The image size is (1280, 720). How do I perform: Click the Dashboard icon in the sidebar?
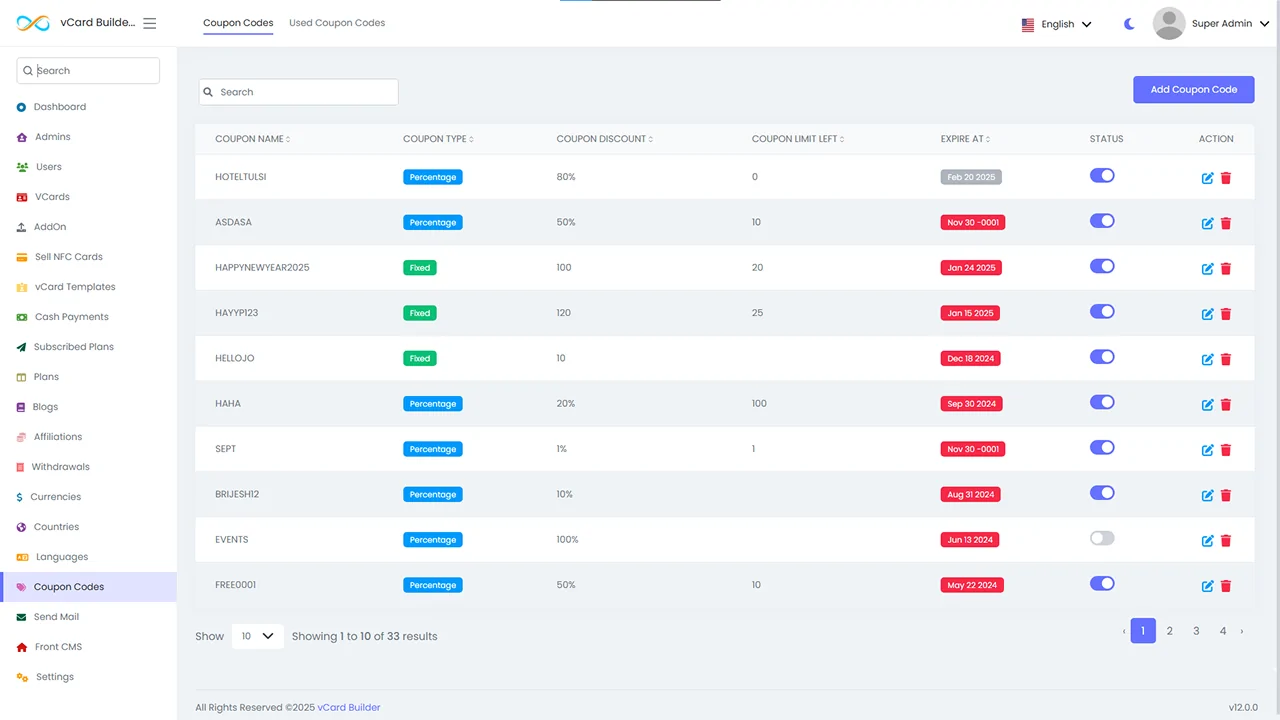click(21, 107)
